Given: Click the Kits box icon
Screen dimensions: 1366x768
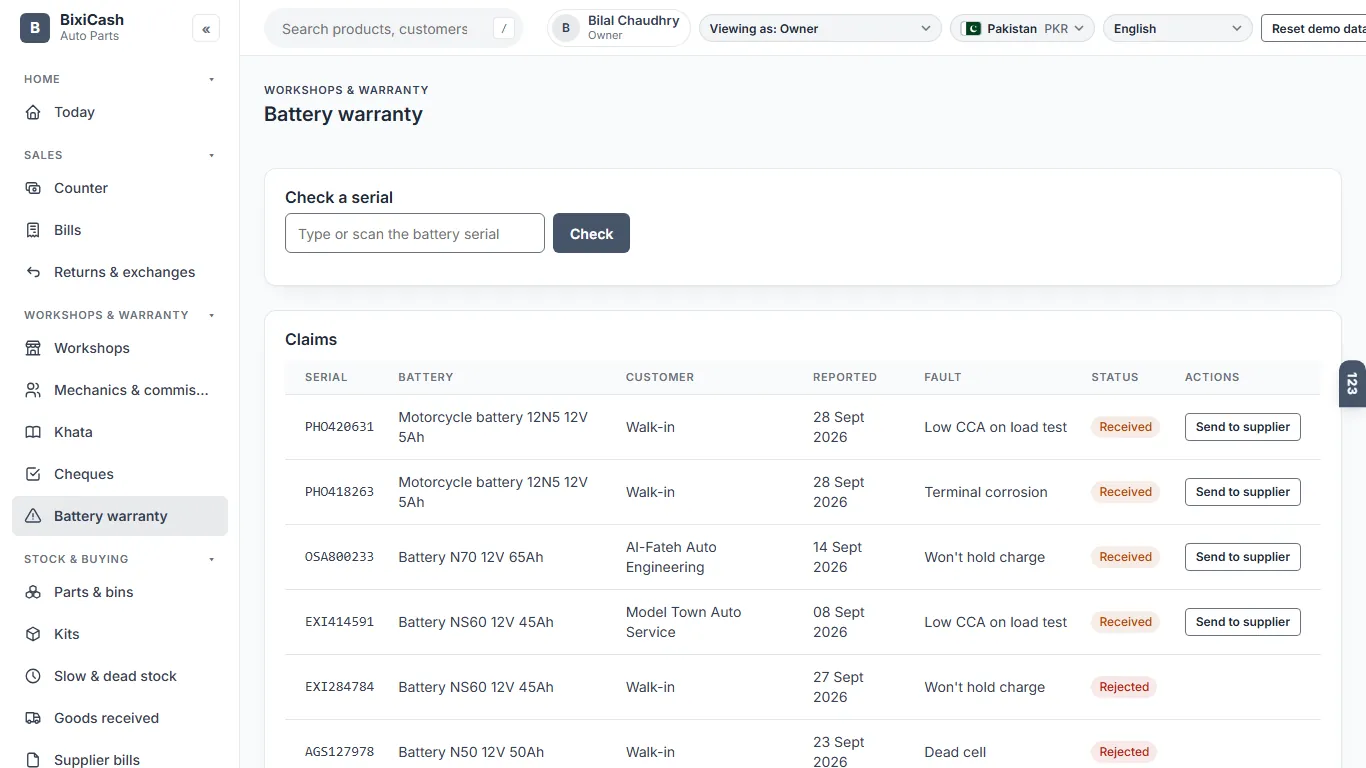Looking at the screenshot, I should coord(33,634).
